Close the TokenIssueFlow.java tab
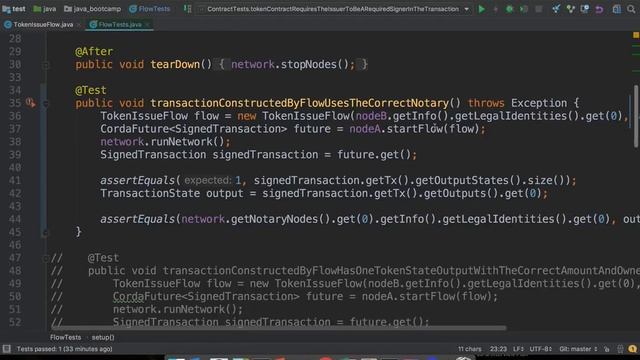The height and width of the screenshot is (360, 640). (79, 25)
